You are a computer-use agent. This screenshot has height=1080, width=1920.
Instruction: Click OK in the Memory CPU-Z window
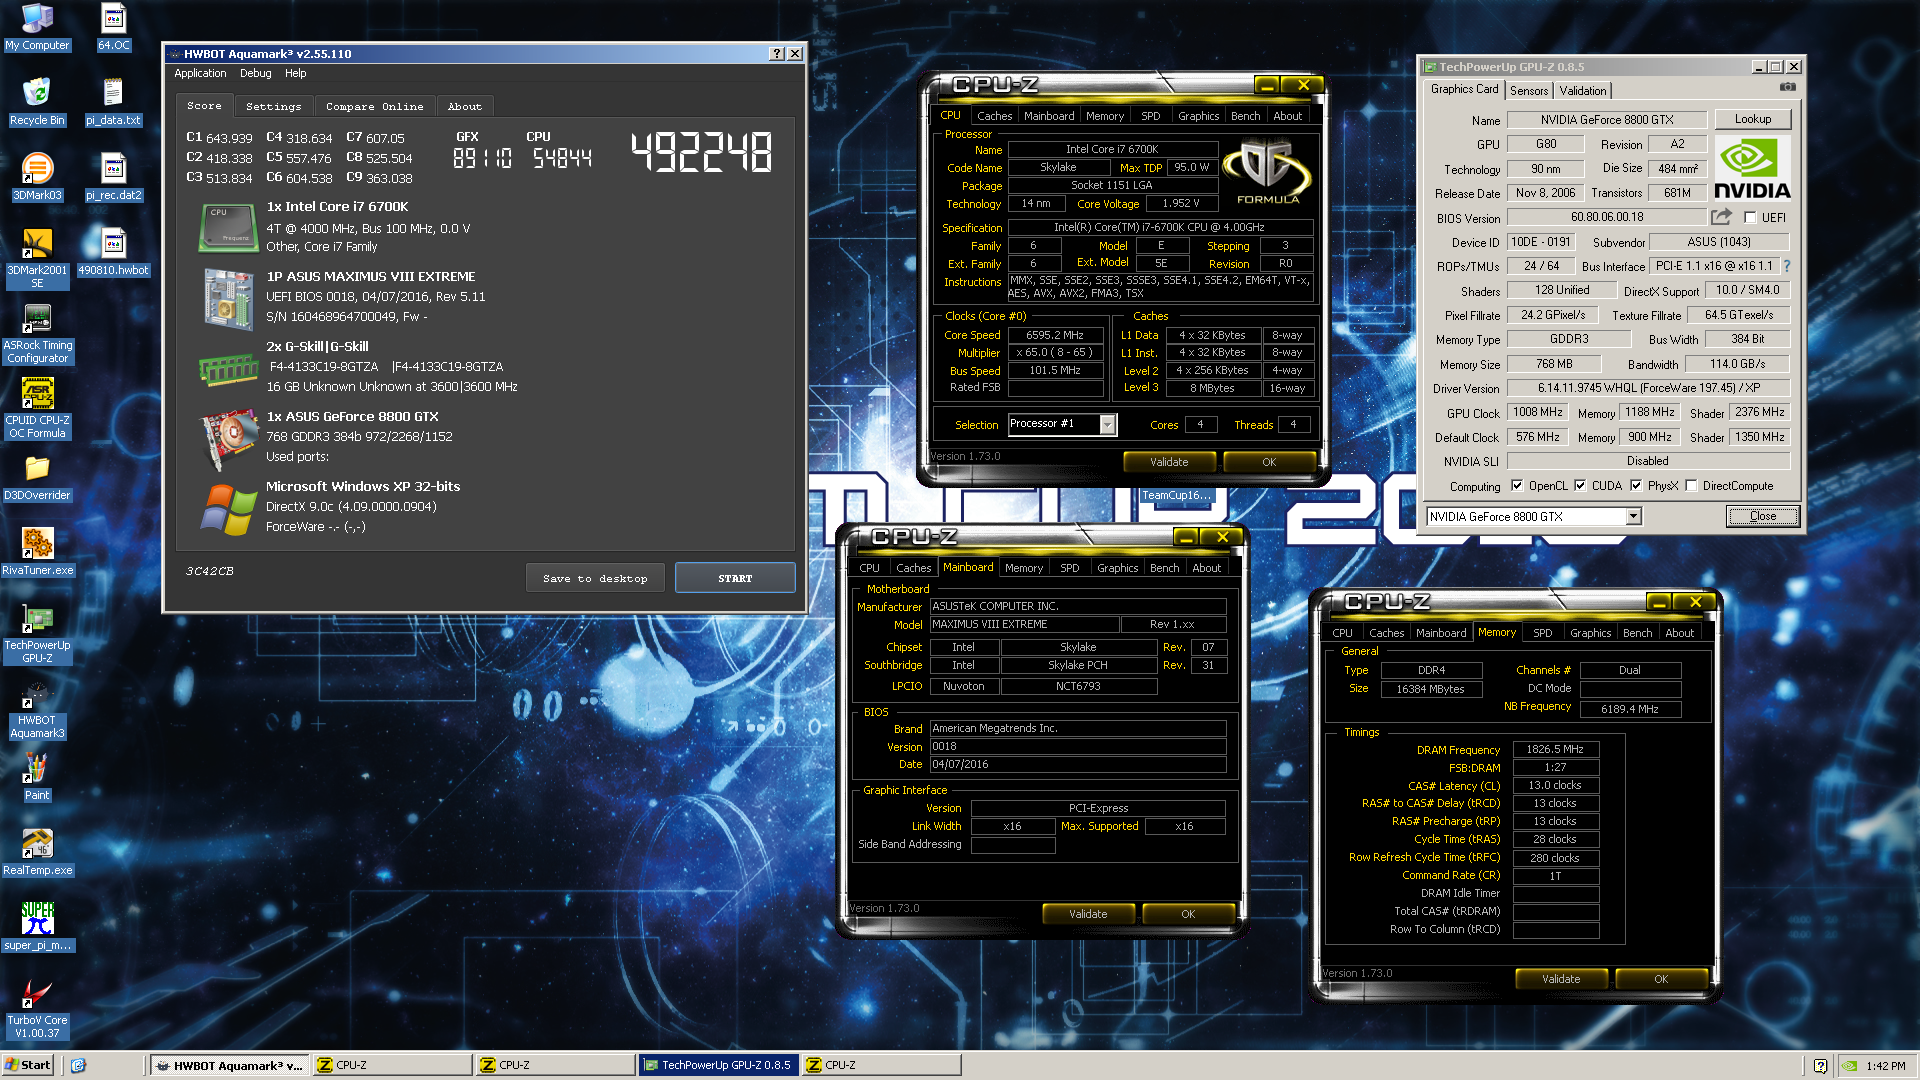1661,979
